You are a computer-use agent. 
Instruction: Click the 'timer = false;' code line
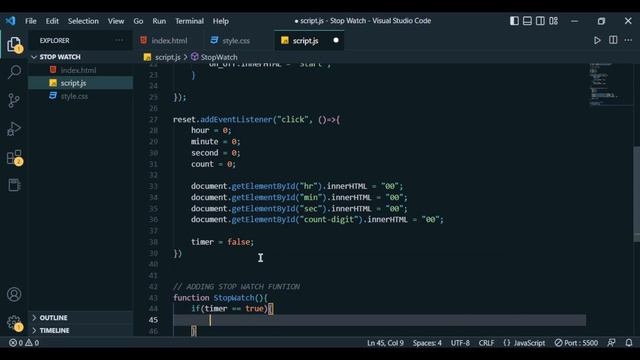click(x=222, y=242)
